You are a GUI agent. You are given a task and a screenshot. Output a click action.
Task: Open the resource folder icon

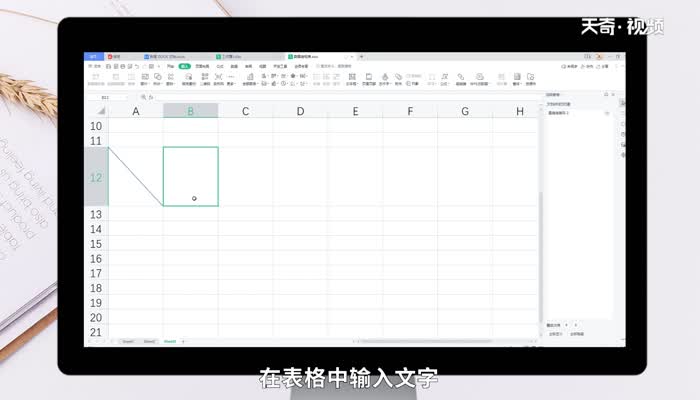tap(530, 79)
